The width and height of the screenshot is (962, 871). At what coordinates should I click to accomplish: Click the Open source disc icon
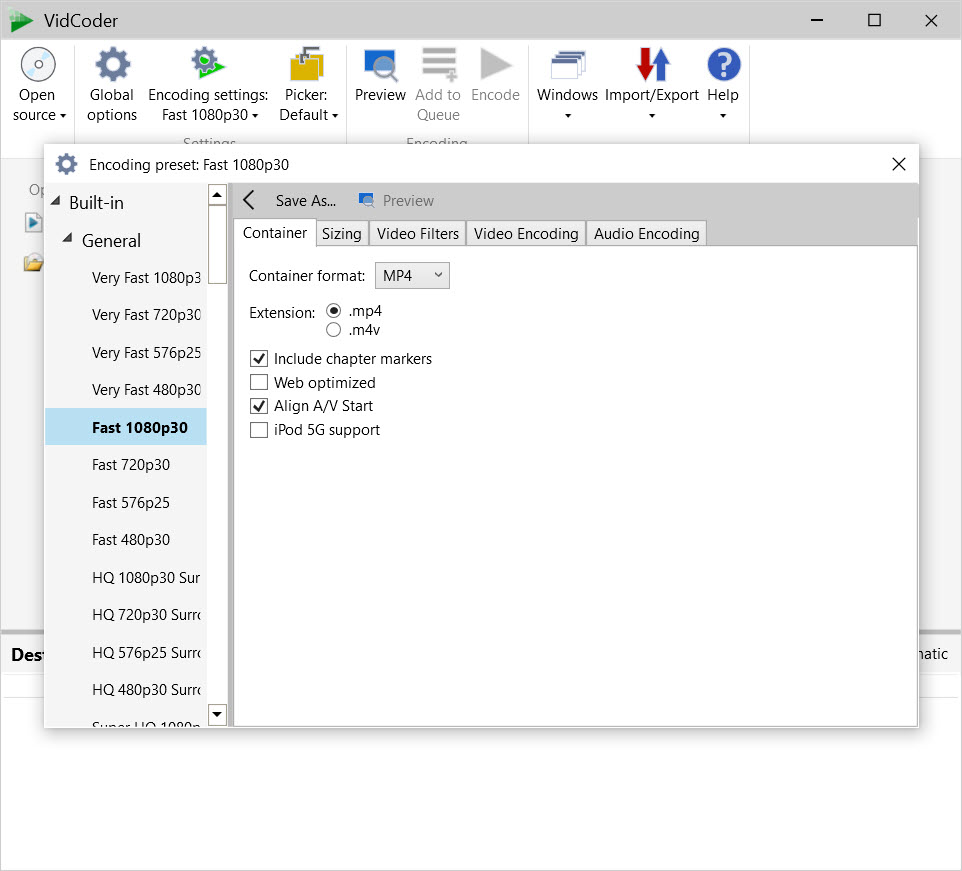(38, 64)
